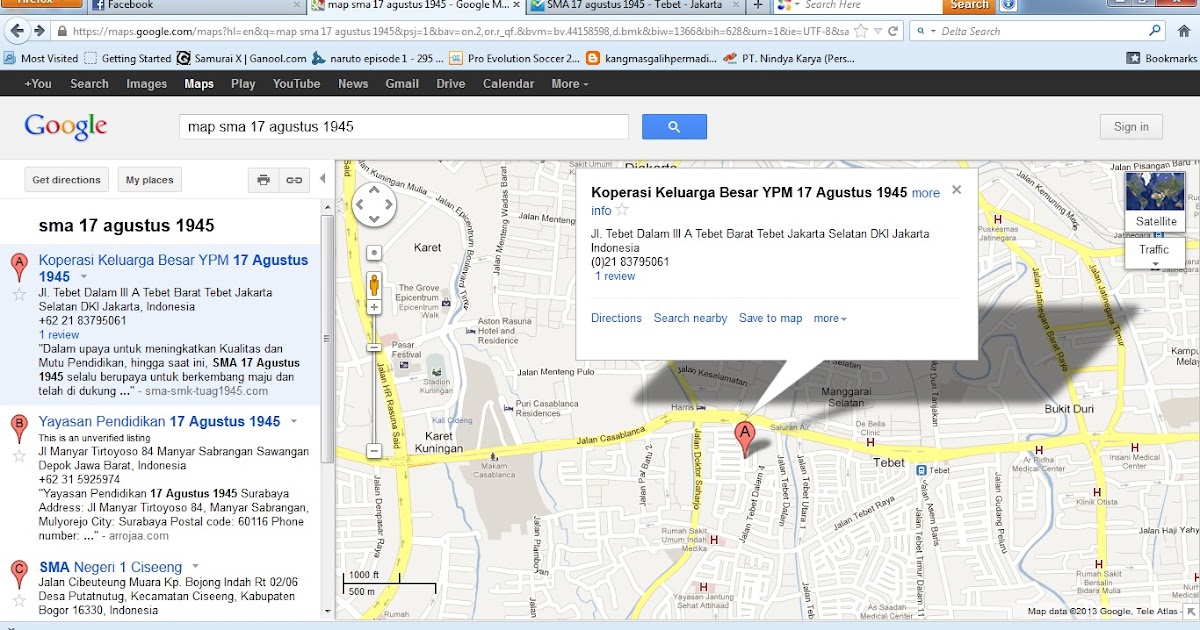The height and width of the screenshot is (630, 1200).
Task: Click 'more info' link in bubble title
Action: (x=765, y=201)
